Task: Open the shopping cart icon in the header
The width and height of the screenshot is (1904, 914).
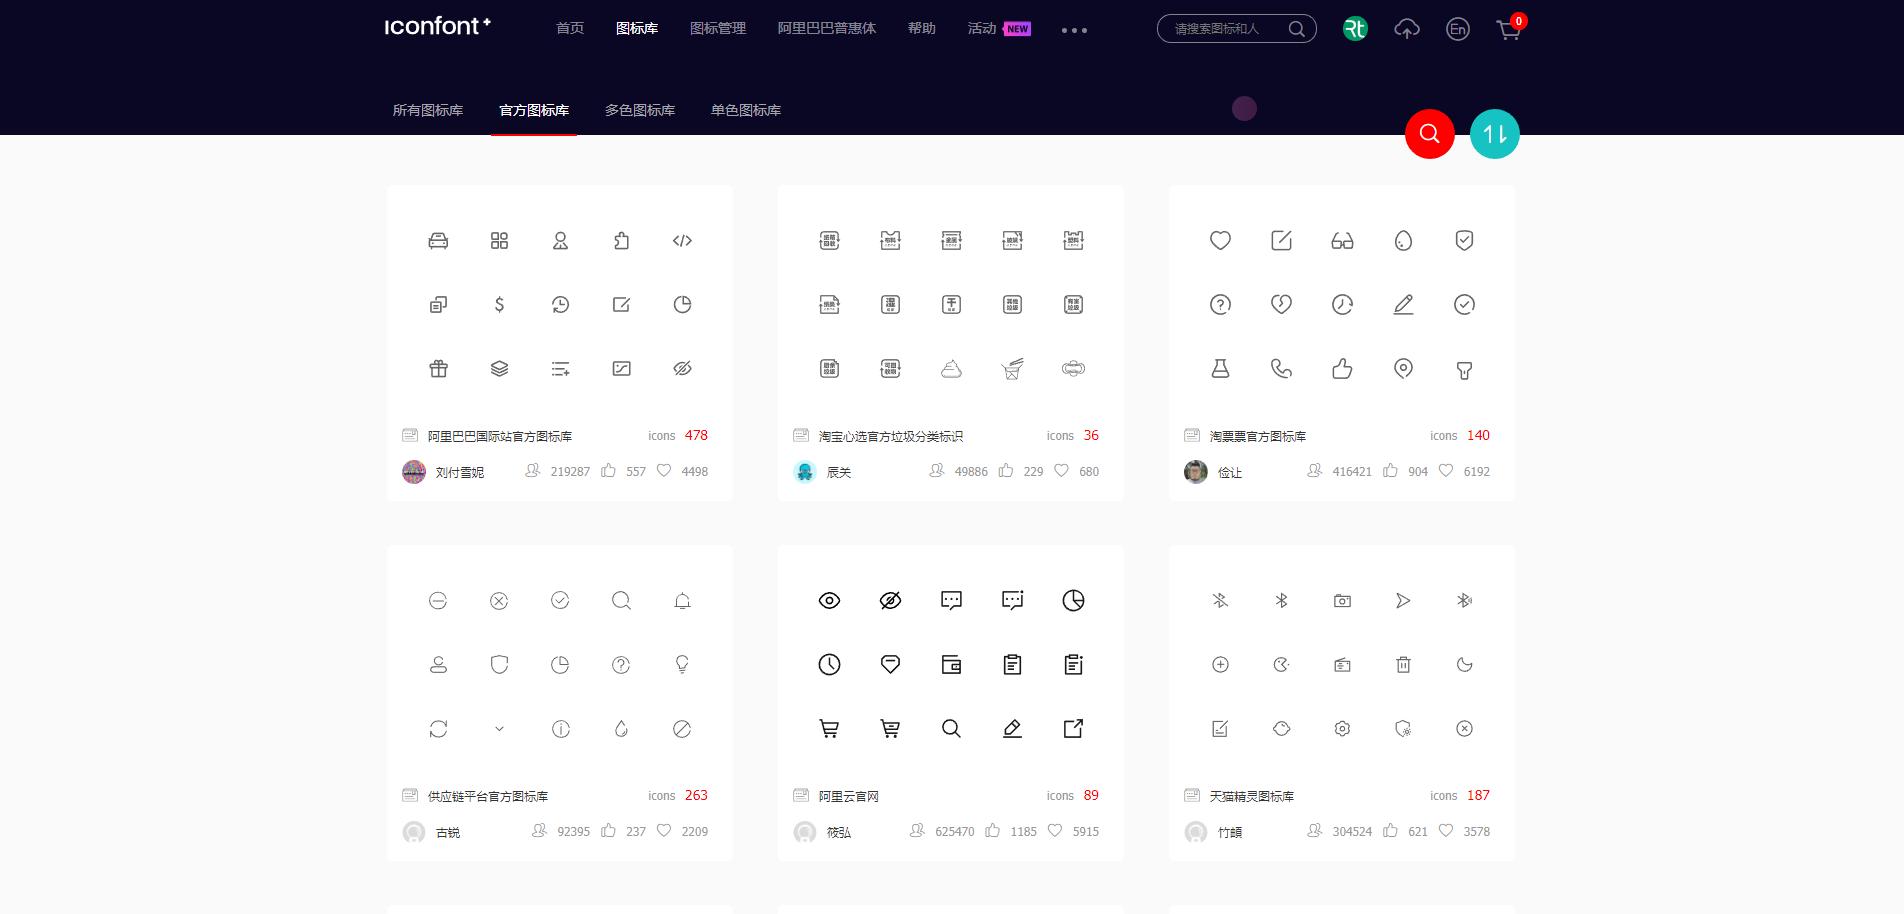Action: click(1510, 29)
